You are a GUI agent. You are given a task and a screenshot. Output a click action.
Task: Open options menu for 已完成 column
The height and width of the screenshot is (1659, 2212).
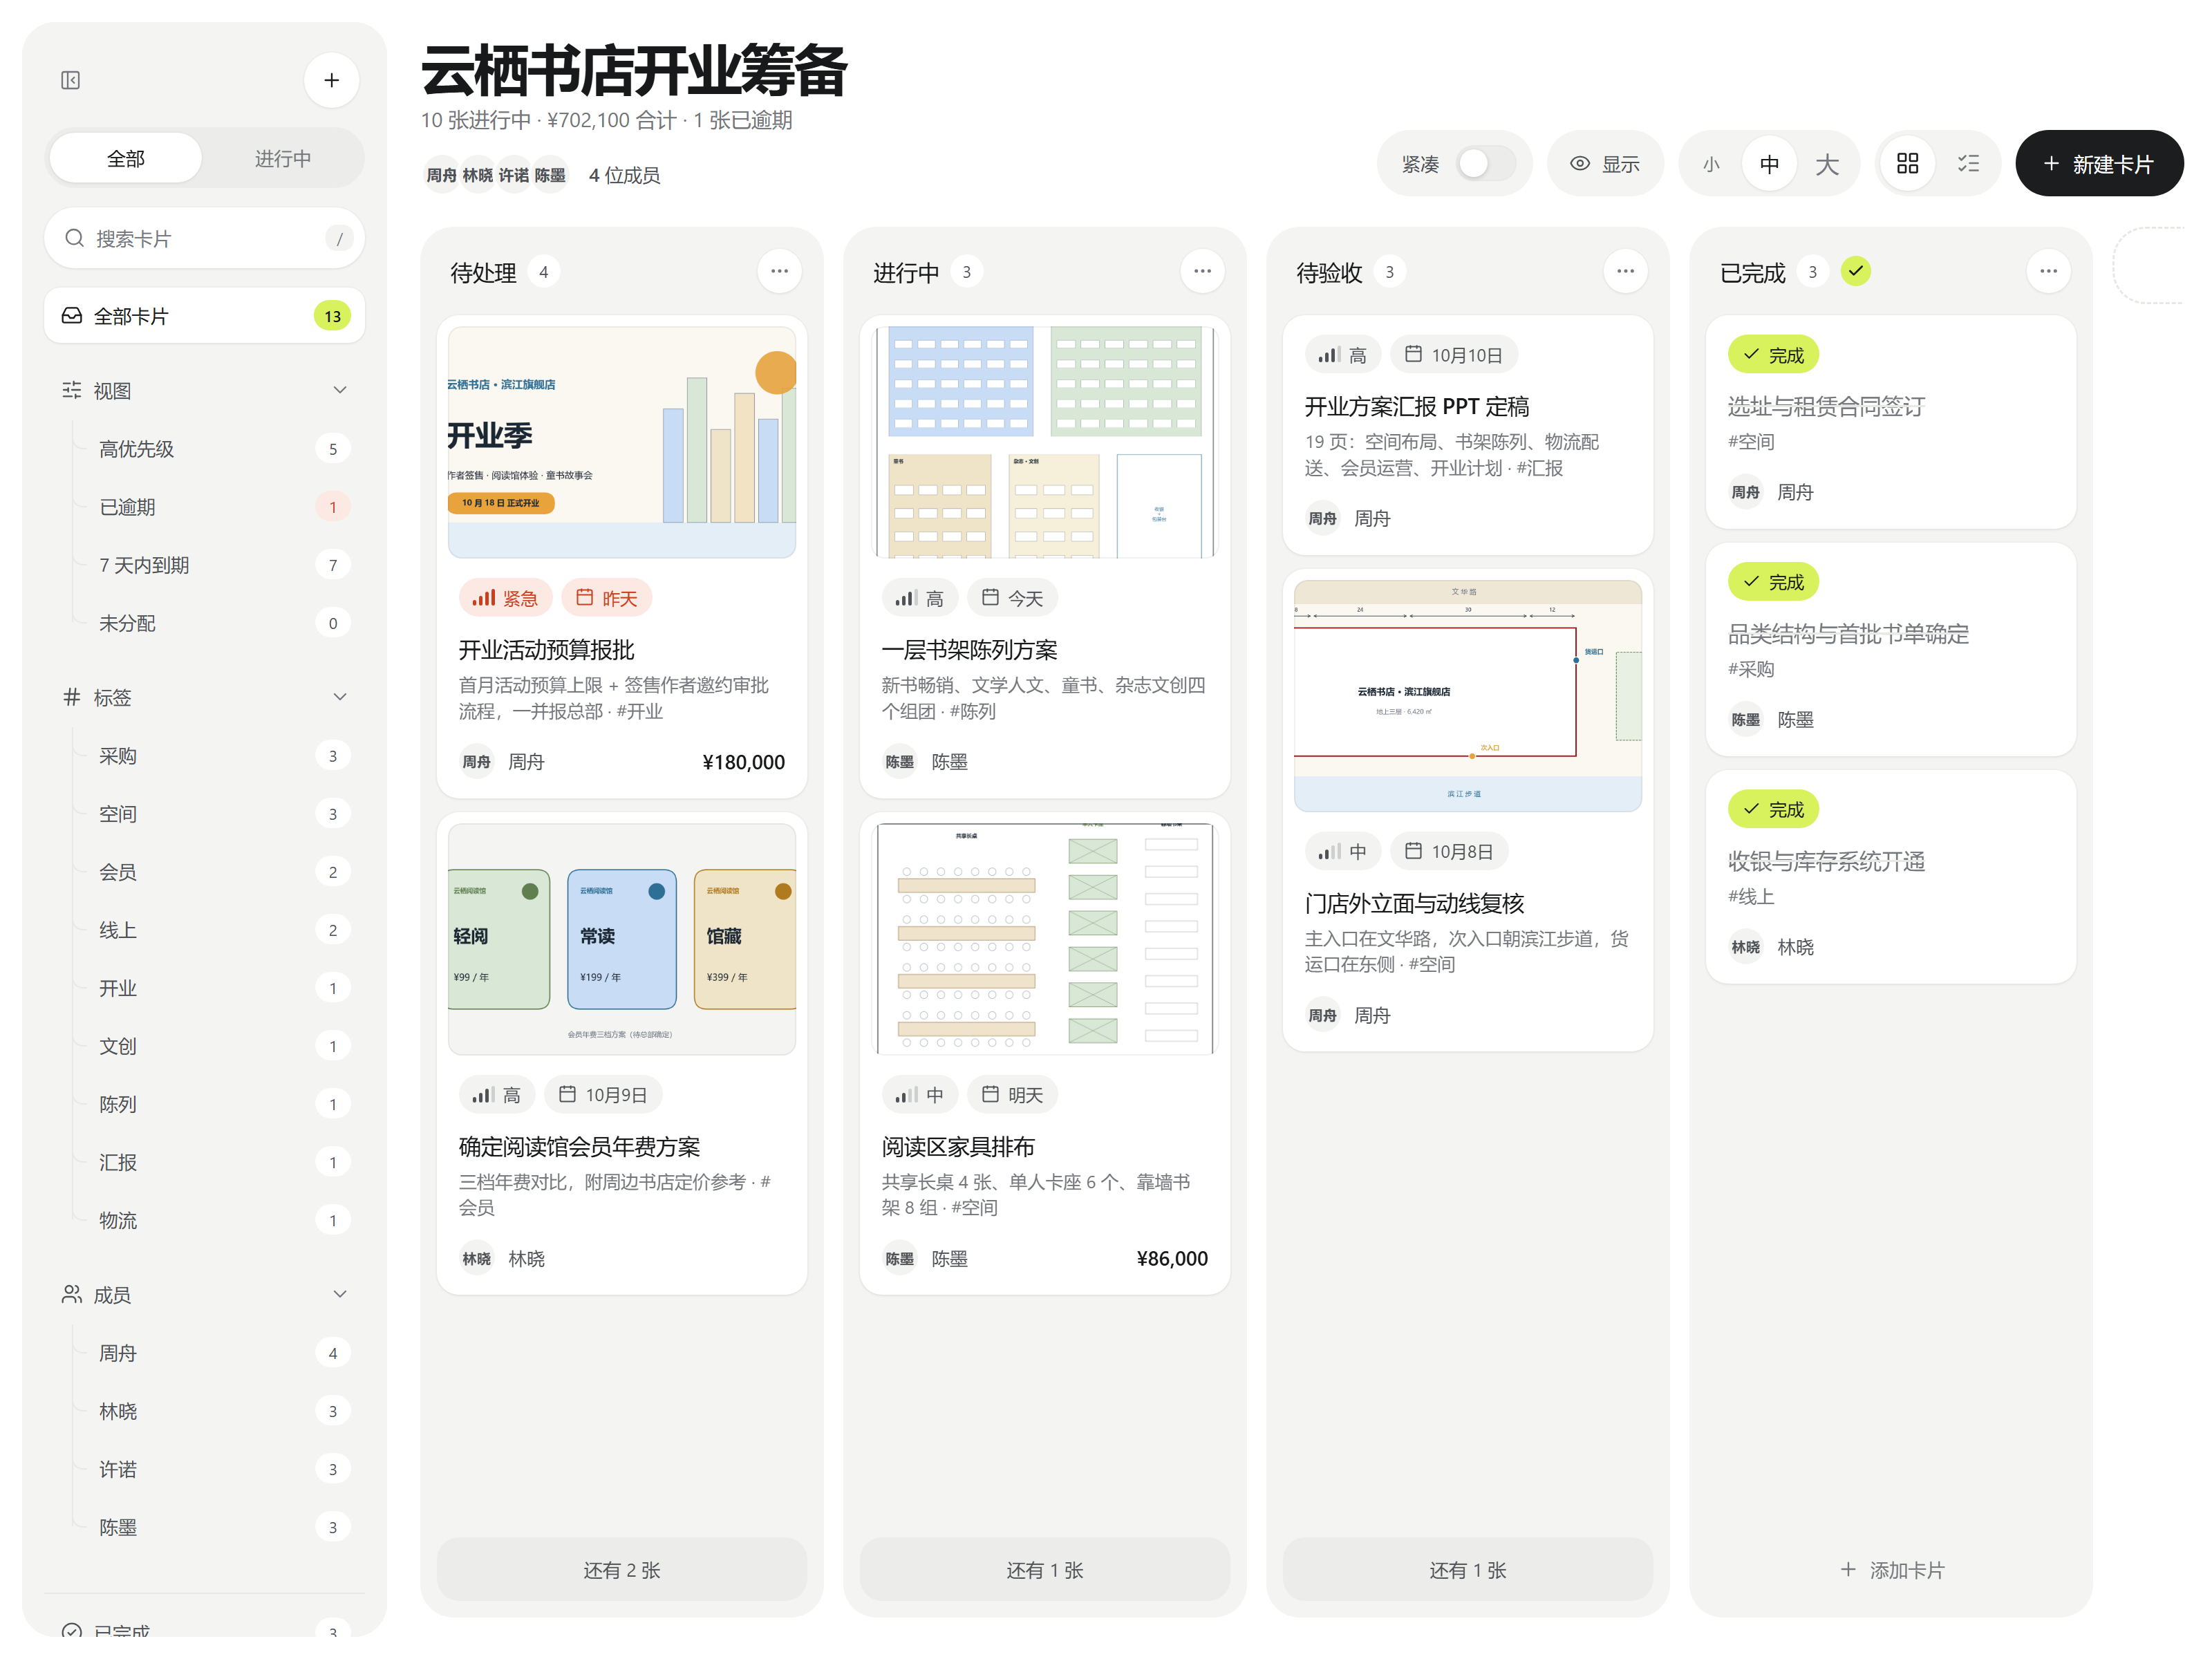tap(2048, 271)
